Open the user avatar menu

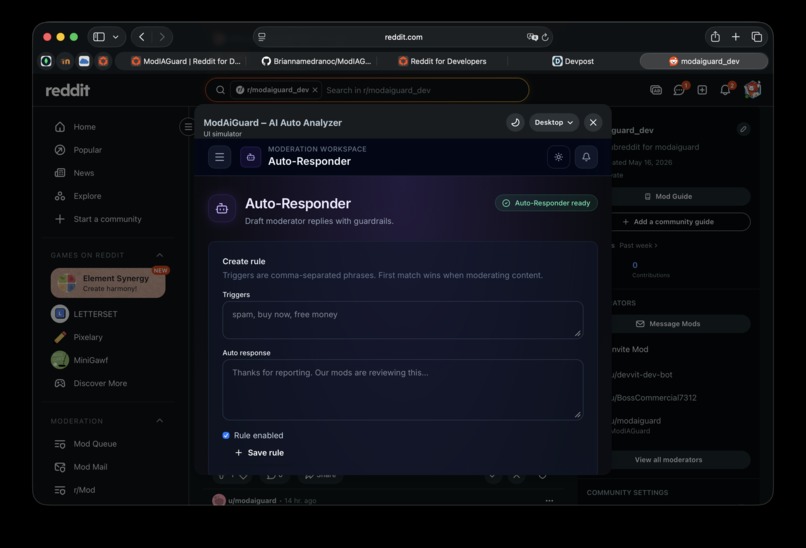(753, 89)
